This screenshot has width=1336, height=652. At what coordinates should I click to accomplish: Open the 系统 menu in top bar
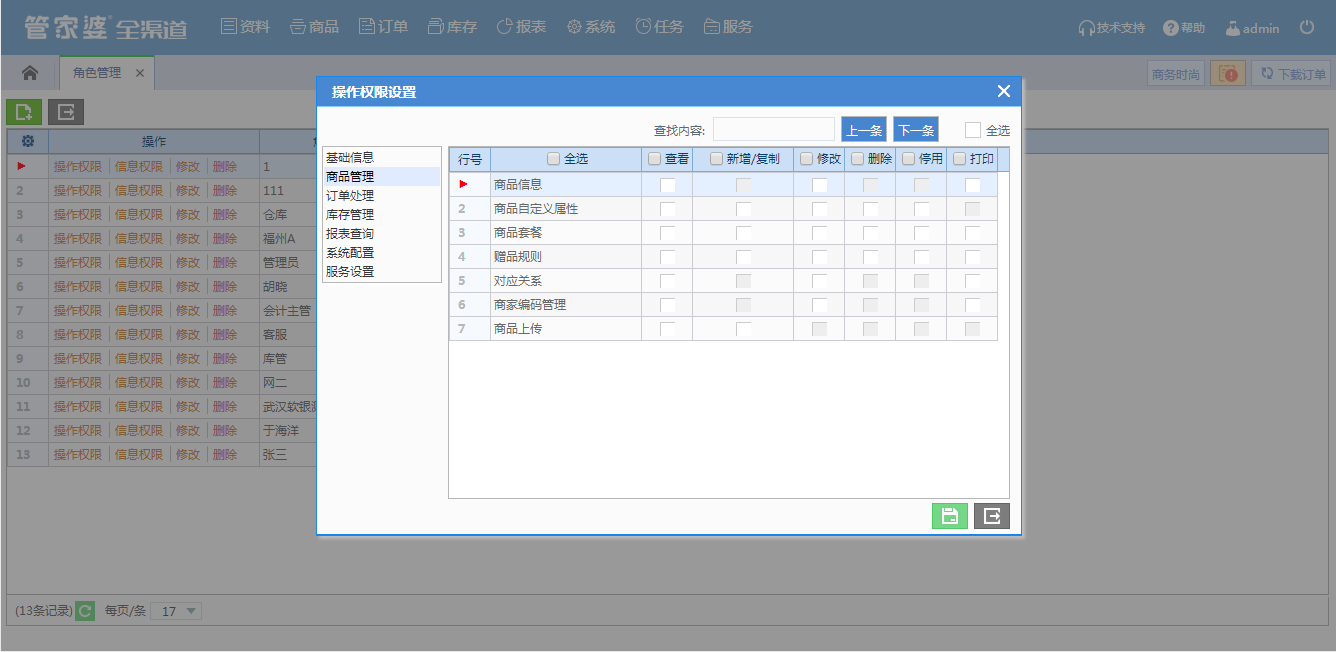coord(591,27)
